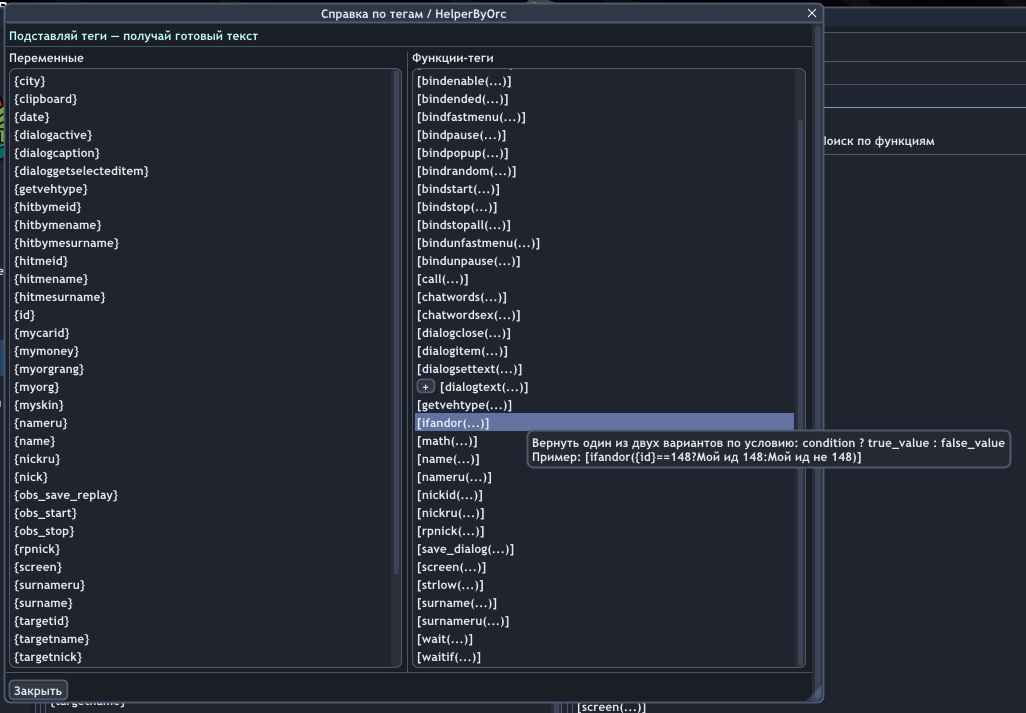
Task: Choose the [math(...)] function tag
Action: tap(447, 441)
